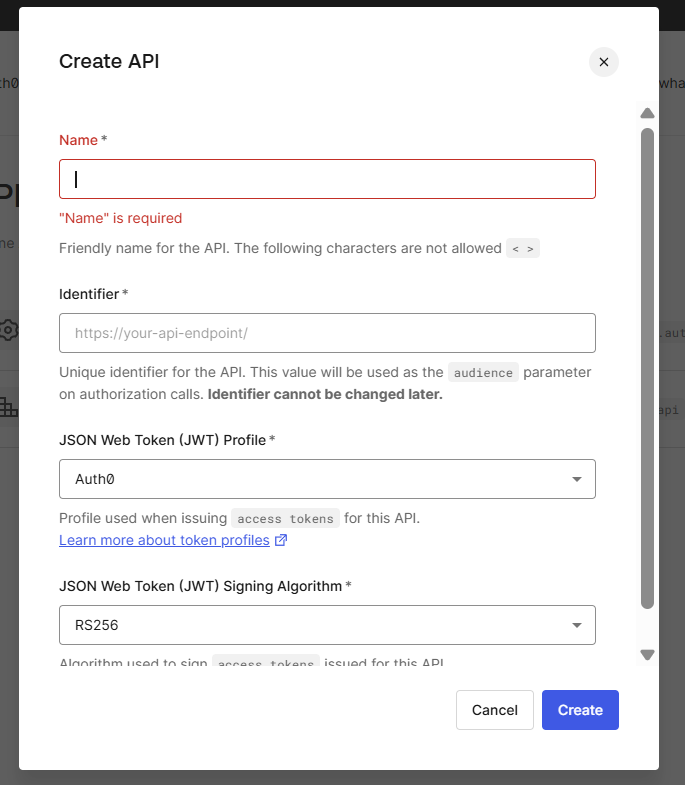Click the JSON Web Token (JWT) Profile label
Viewport: 685px width, 785px height.
[x=162, y=440]
